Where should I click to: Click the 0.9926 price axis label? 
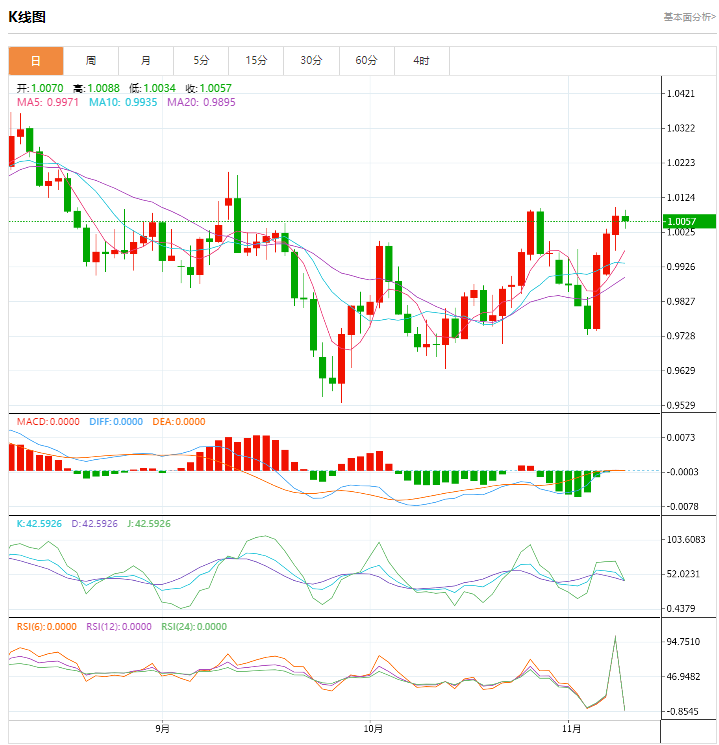(x=681, y=267)
